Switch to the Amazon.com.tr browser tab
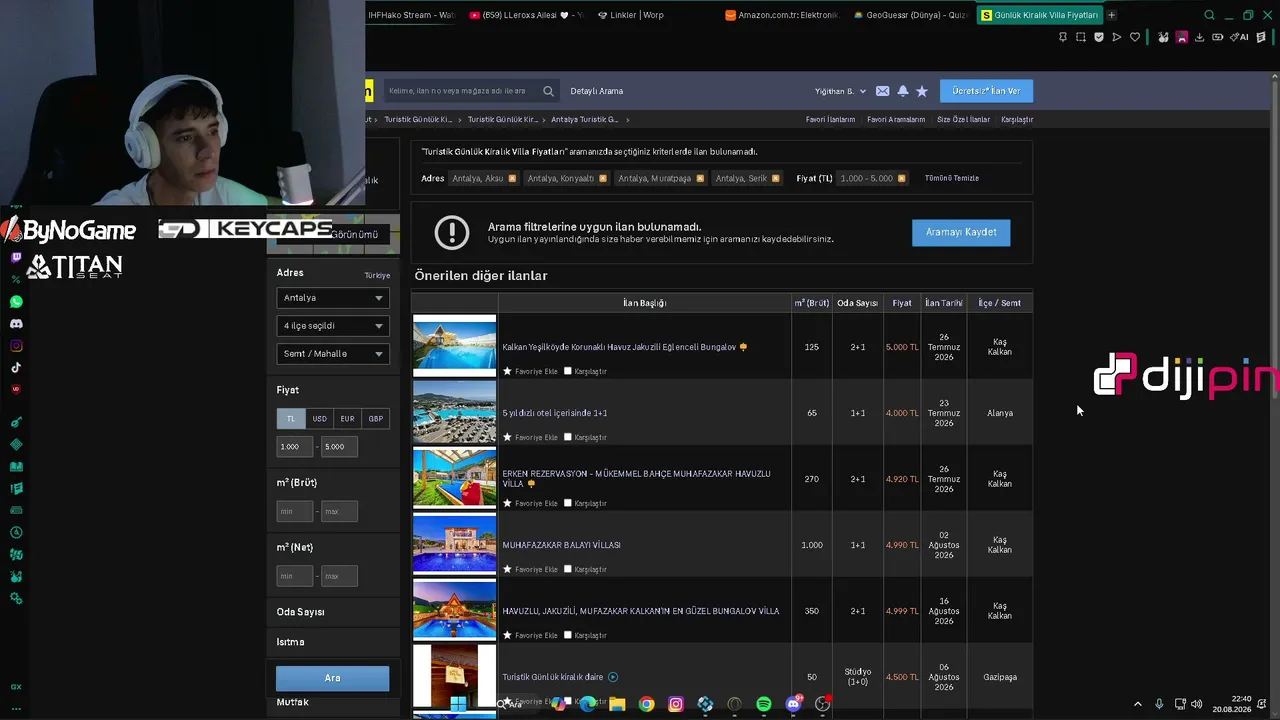The height and width of the screenshot is (720, 1280). pos(782,15)
